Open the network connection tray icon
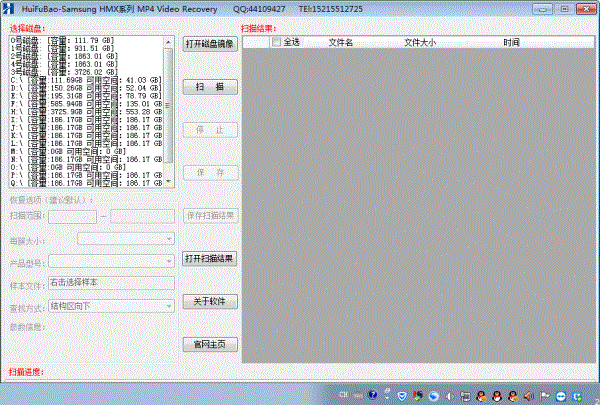 pos(465,396)
